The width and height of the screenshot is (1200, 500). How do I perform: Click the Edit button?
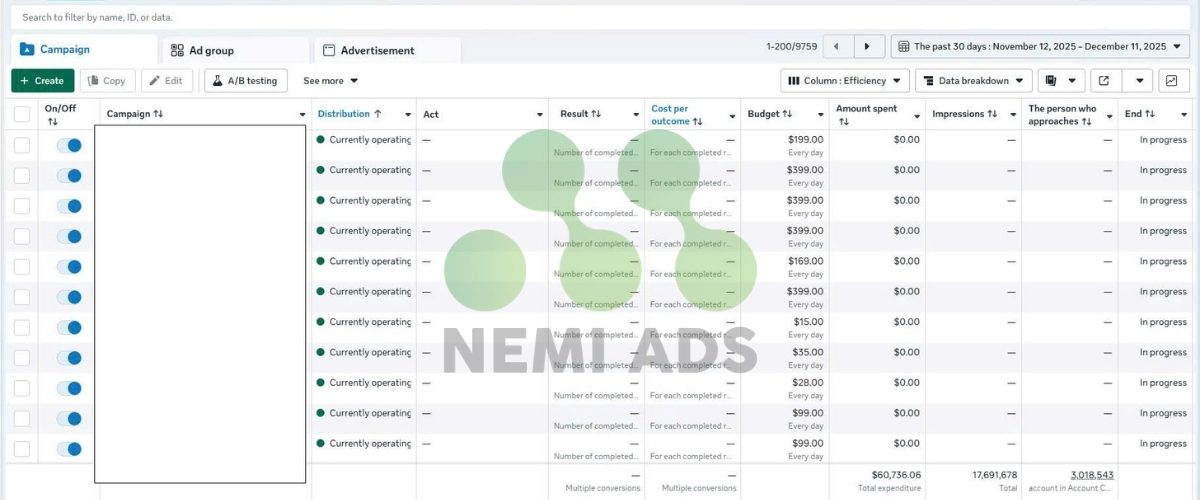(x=167, y=81)
